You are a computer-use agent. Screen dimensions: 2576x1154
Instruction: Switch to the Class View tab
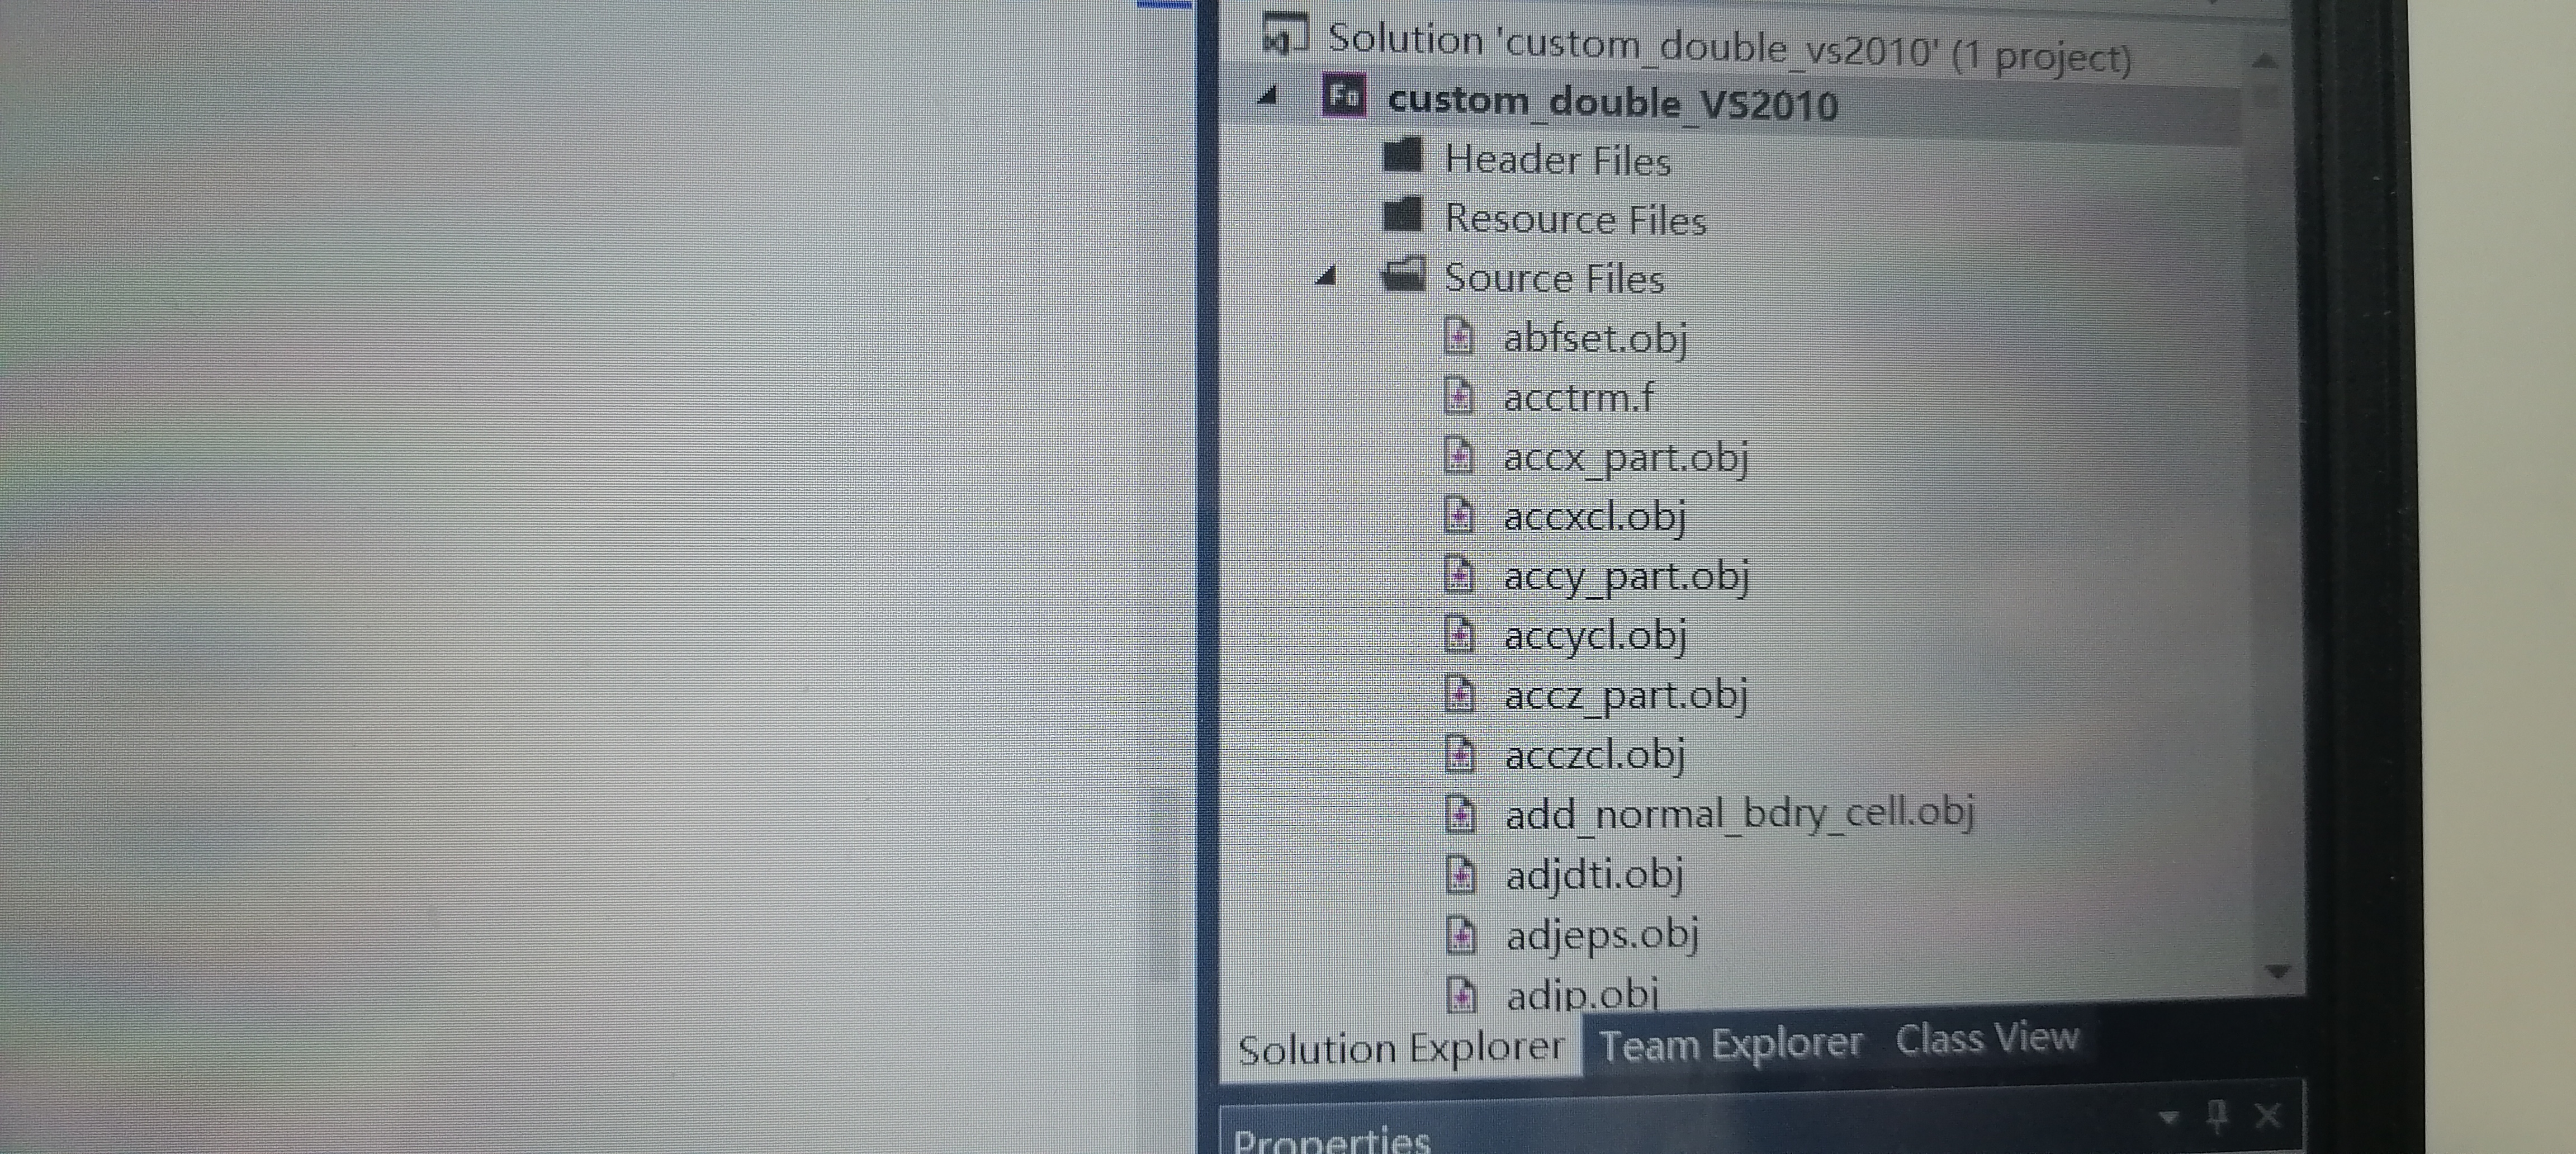(x=1987, y=1038)
